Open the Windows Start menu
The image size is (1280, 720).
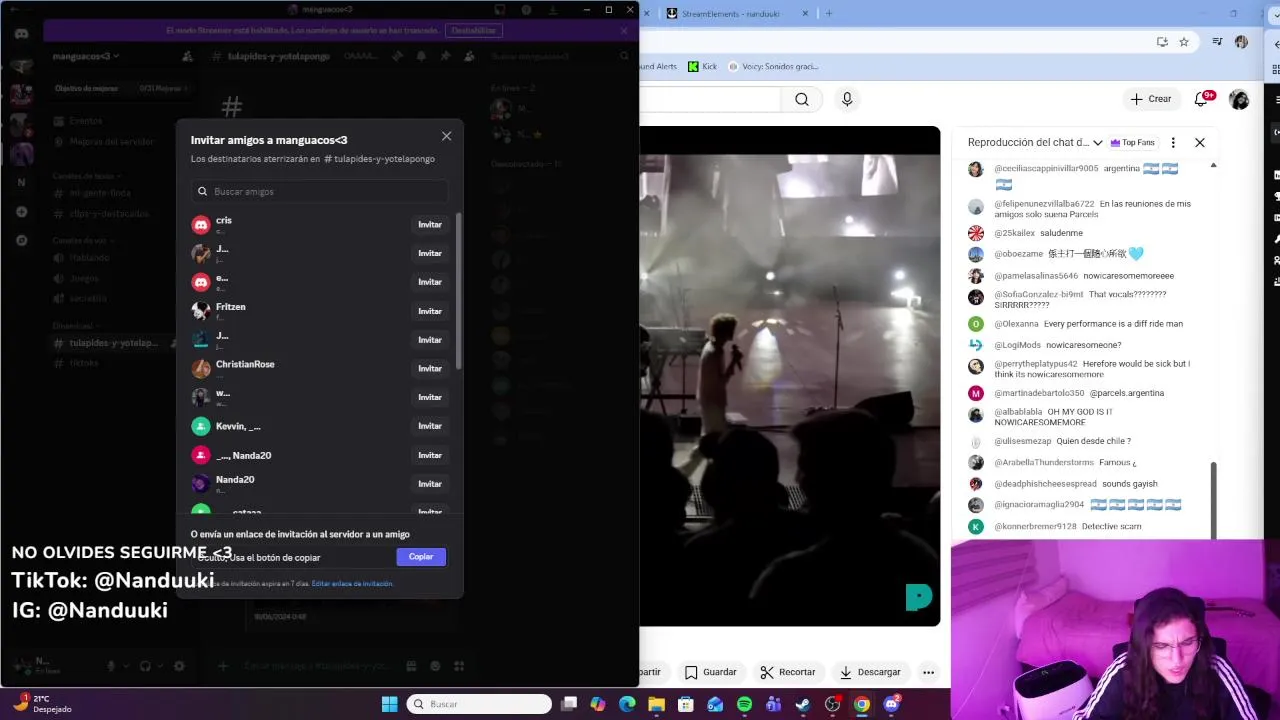pos(389,704)
